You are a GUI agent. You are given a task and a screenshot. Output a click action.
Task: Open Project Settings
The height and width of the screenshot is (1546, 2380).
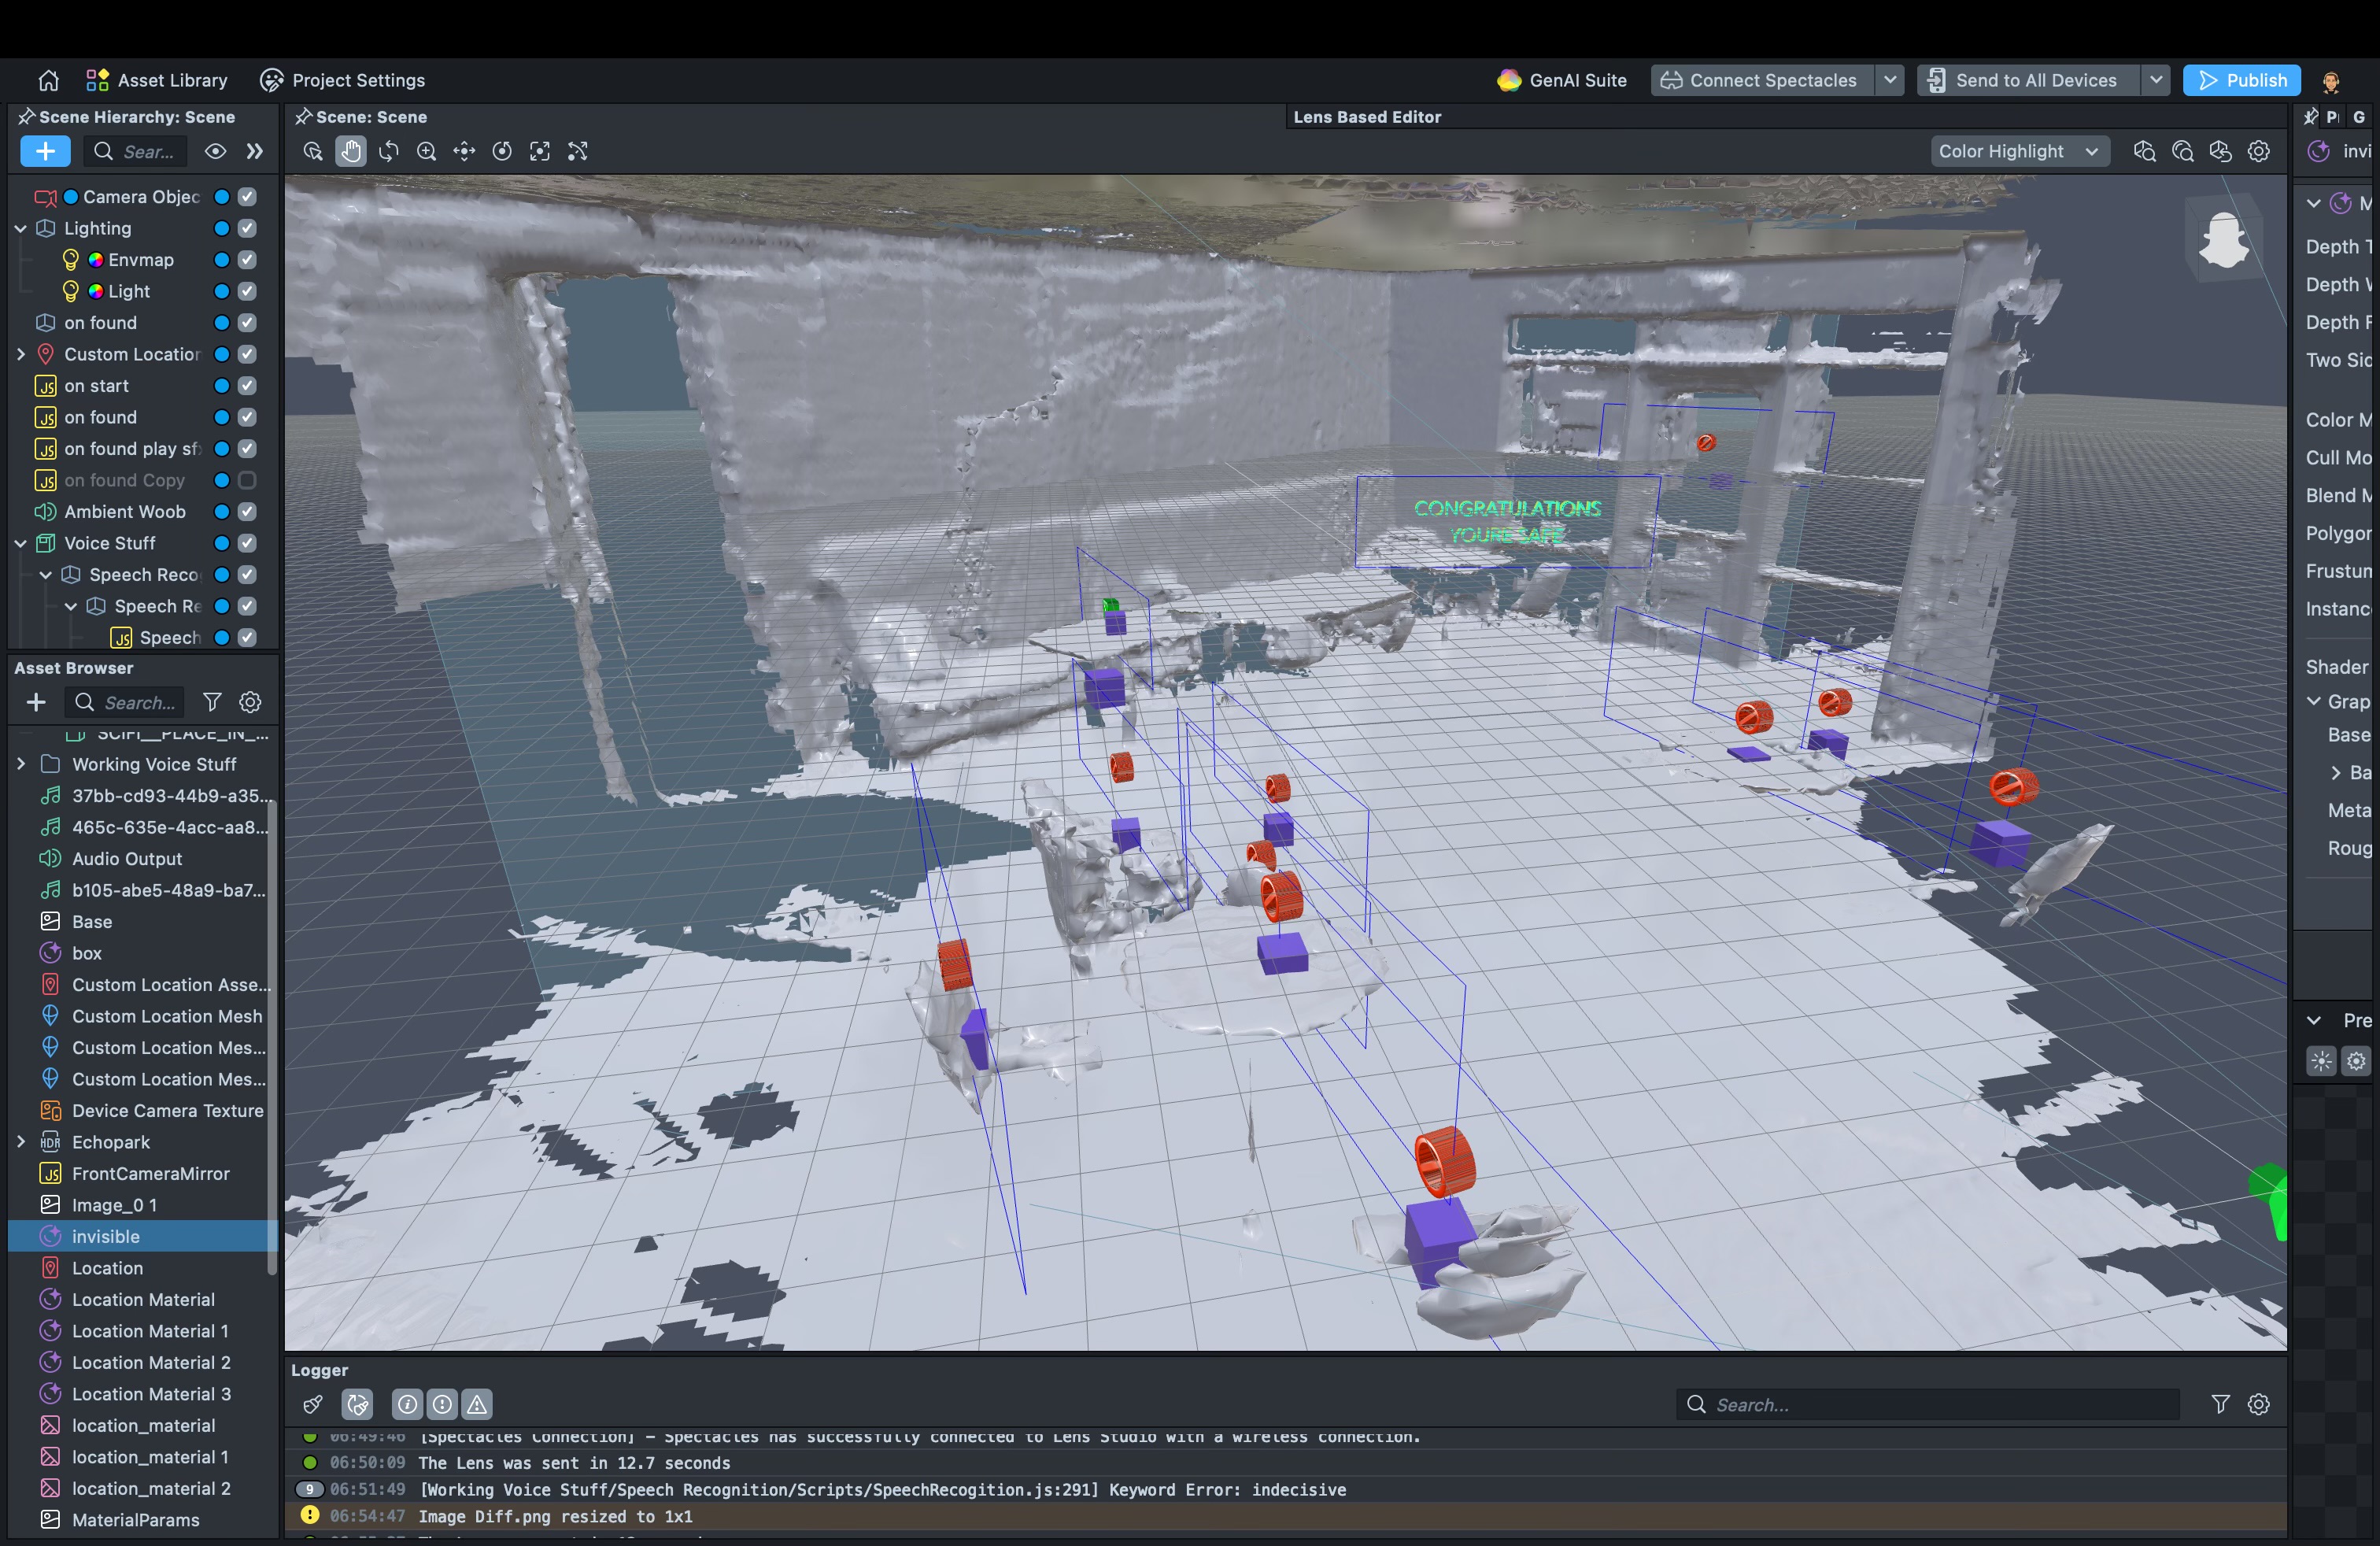pyautogui.click(x=343, y=80)
